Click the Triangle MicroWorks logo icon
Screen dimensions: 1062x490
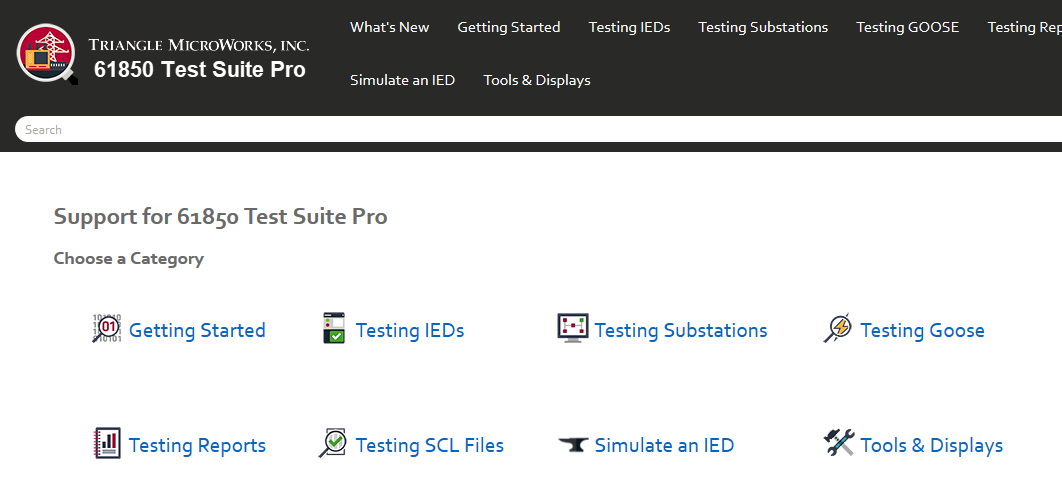tap(46, 55)
